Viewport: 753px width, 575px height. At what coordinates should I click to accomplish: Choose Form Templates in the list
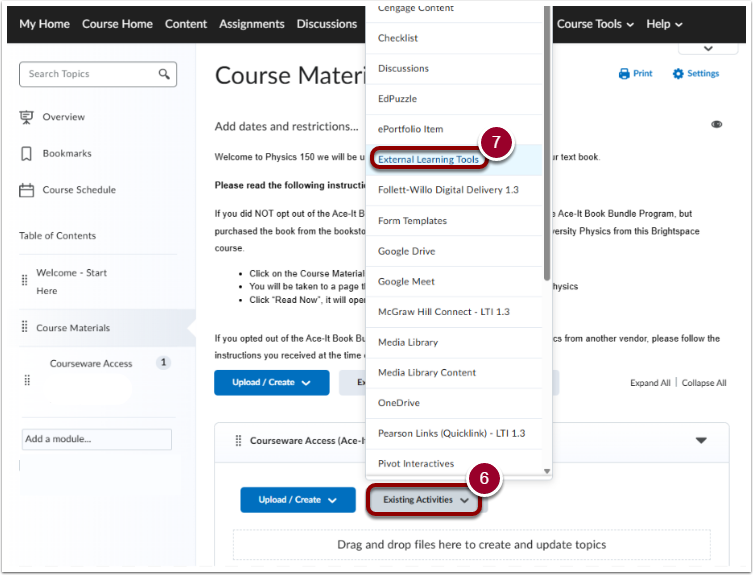[x=454, y=220]
